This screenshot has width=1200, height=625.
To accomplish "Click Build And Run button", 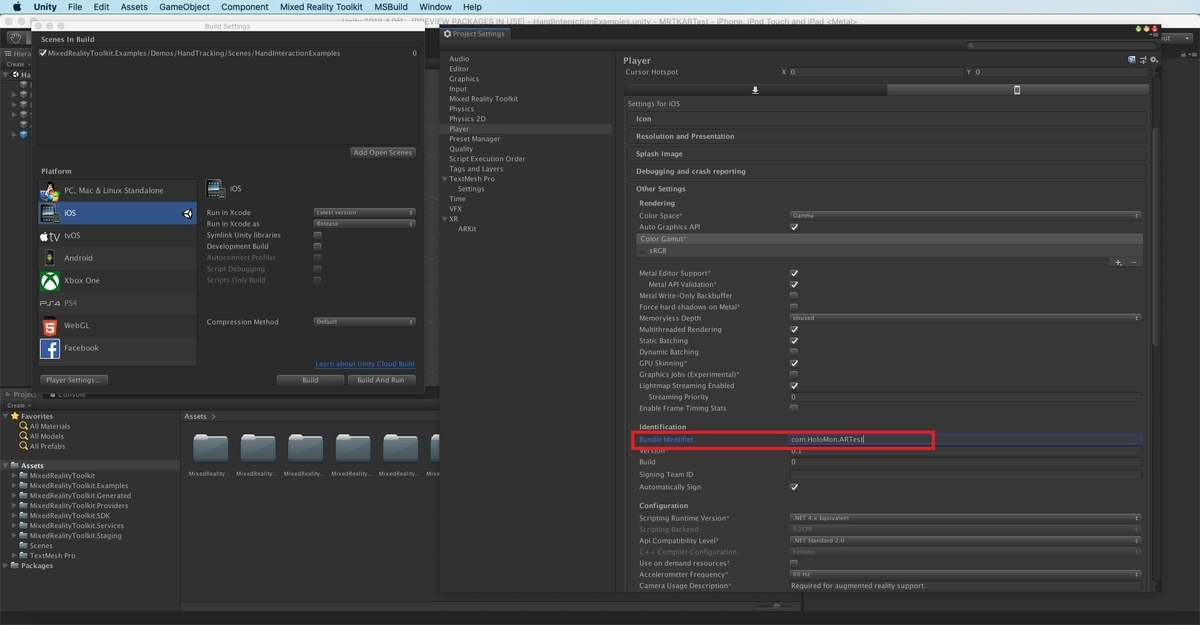I will tap(381, 380).
